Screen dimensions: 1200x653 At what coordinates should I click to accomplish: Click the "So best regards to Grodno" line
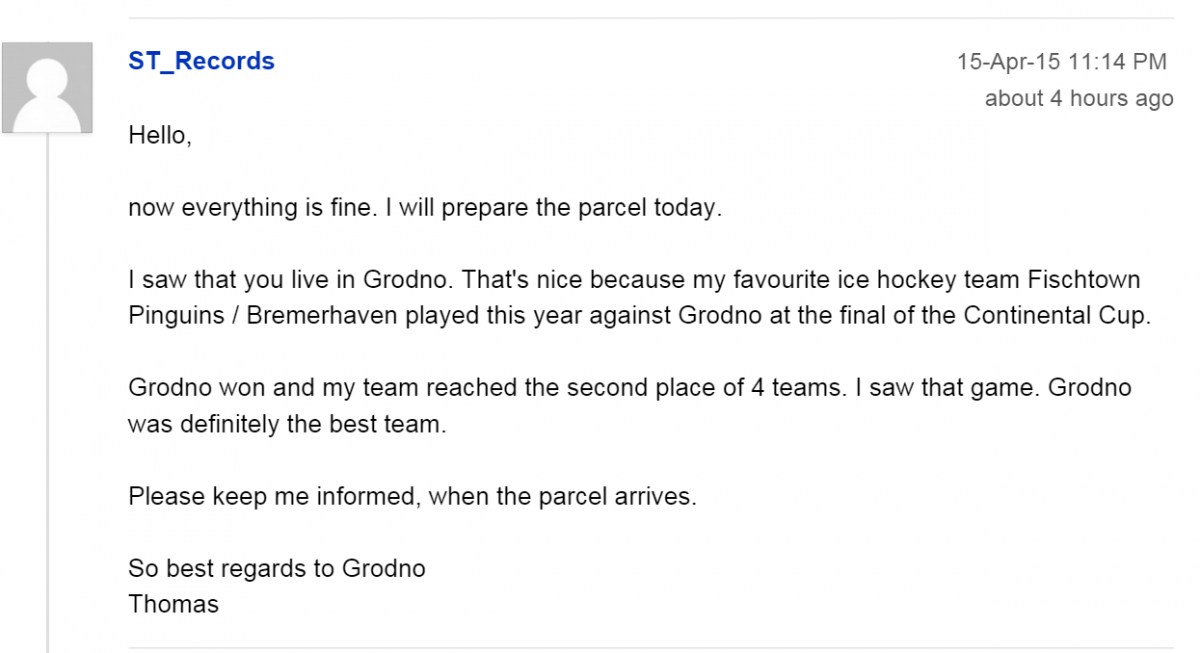click(x=277, y=569)
